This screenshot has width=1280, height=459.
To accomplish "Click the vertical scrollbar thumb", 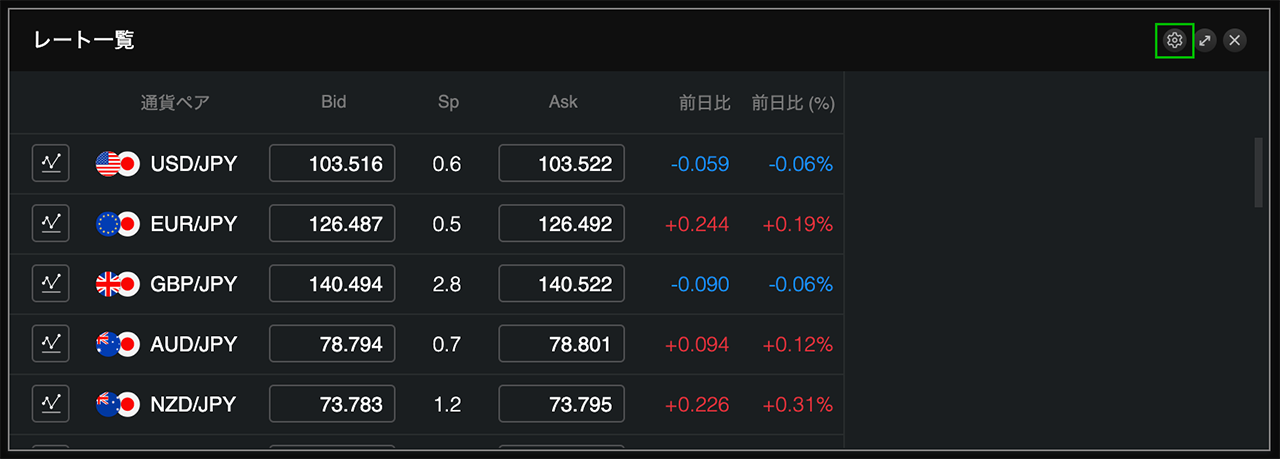I will (x=1258, y=172).
